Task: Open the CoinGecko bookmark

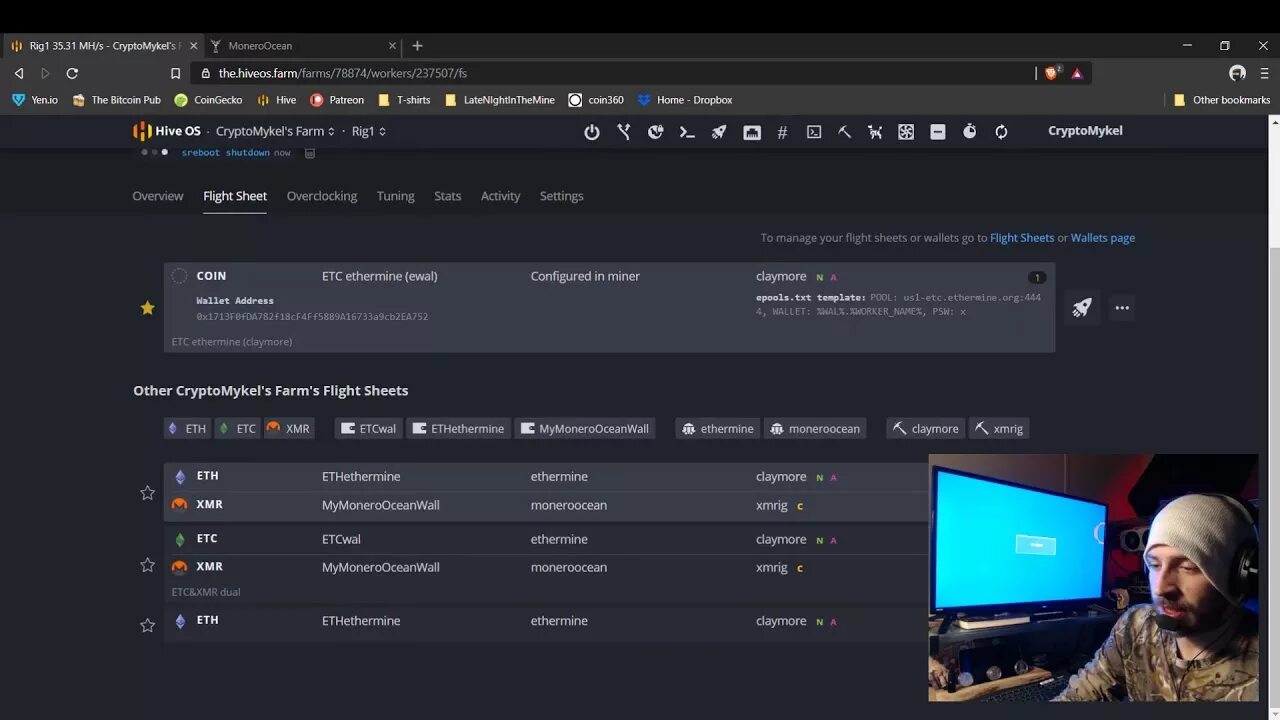Action: coord(208,100)
